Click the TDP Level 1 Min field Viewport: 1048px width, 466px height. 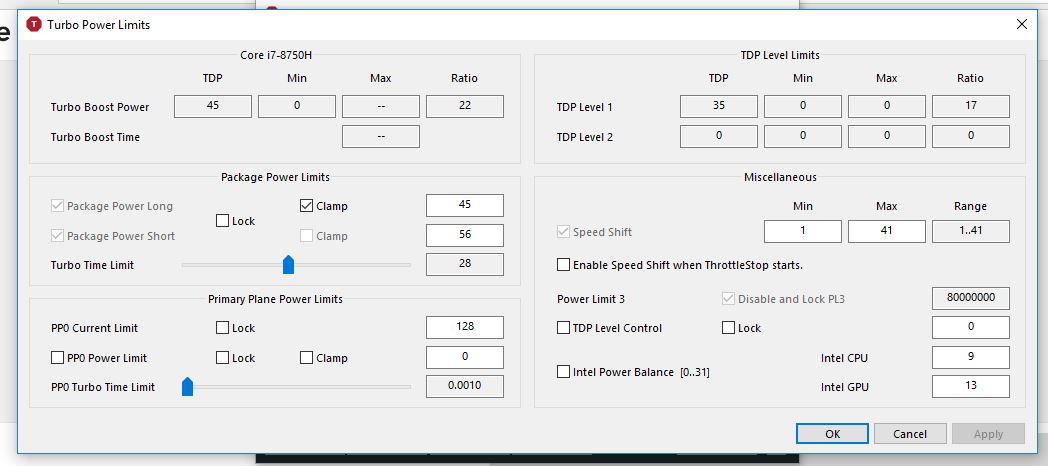click(x=803, y=106)
